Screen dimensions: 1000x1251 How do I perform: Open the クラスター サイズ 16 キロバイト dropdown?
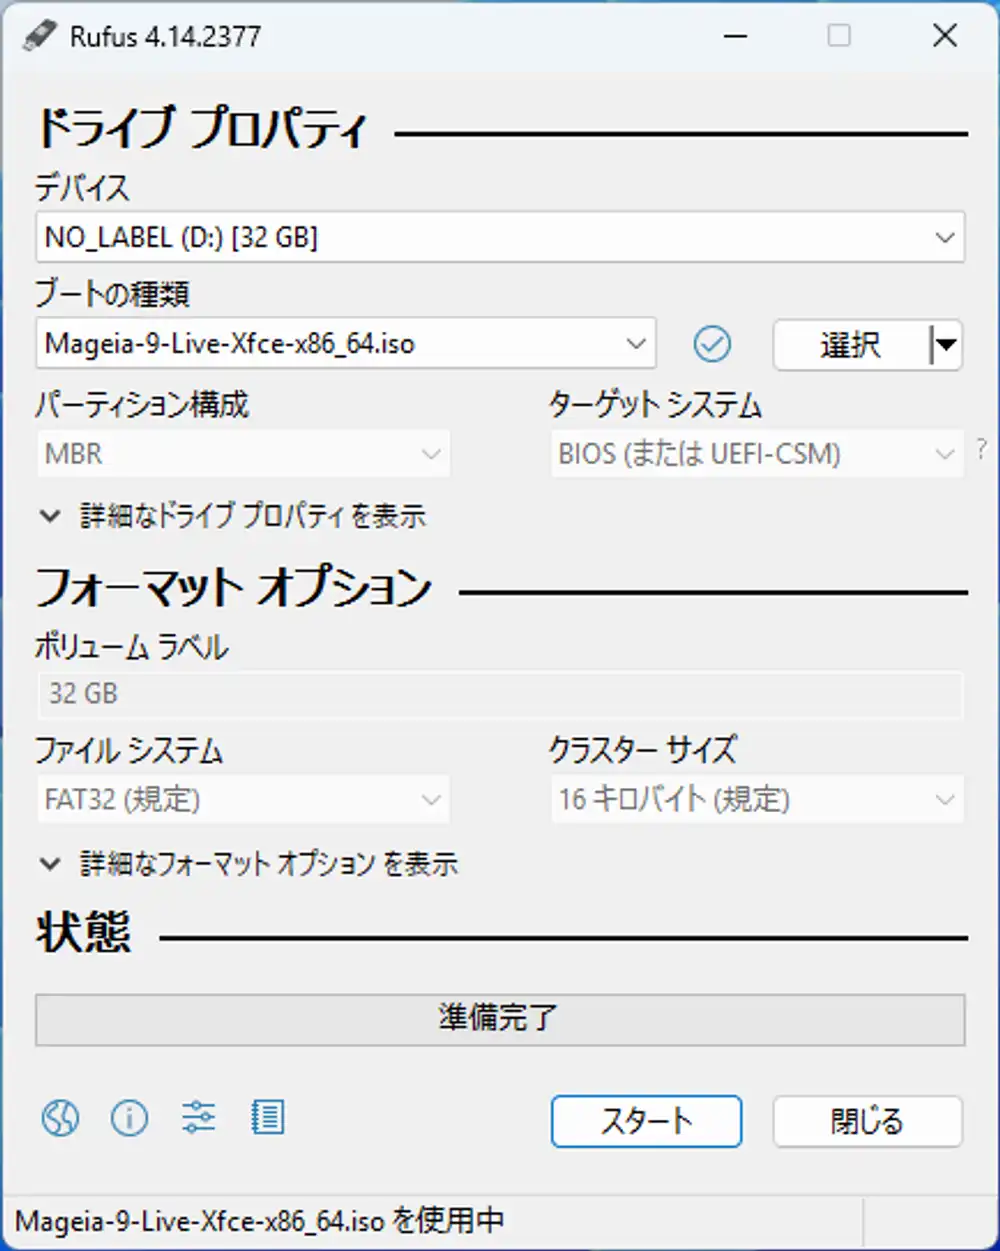tap(757, 800)
